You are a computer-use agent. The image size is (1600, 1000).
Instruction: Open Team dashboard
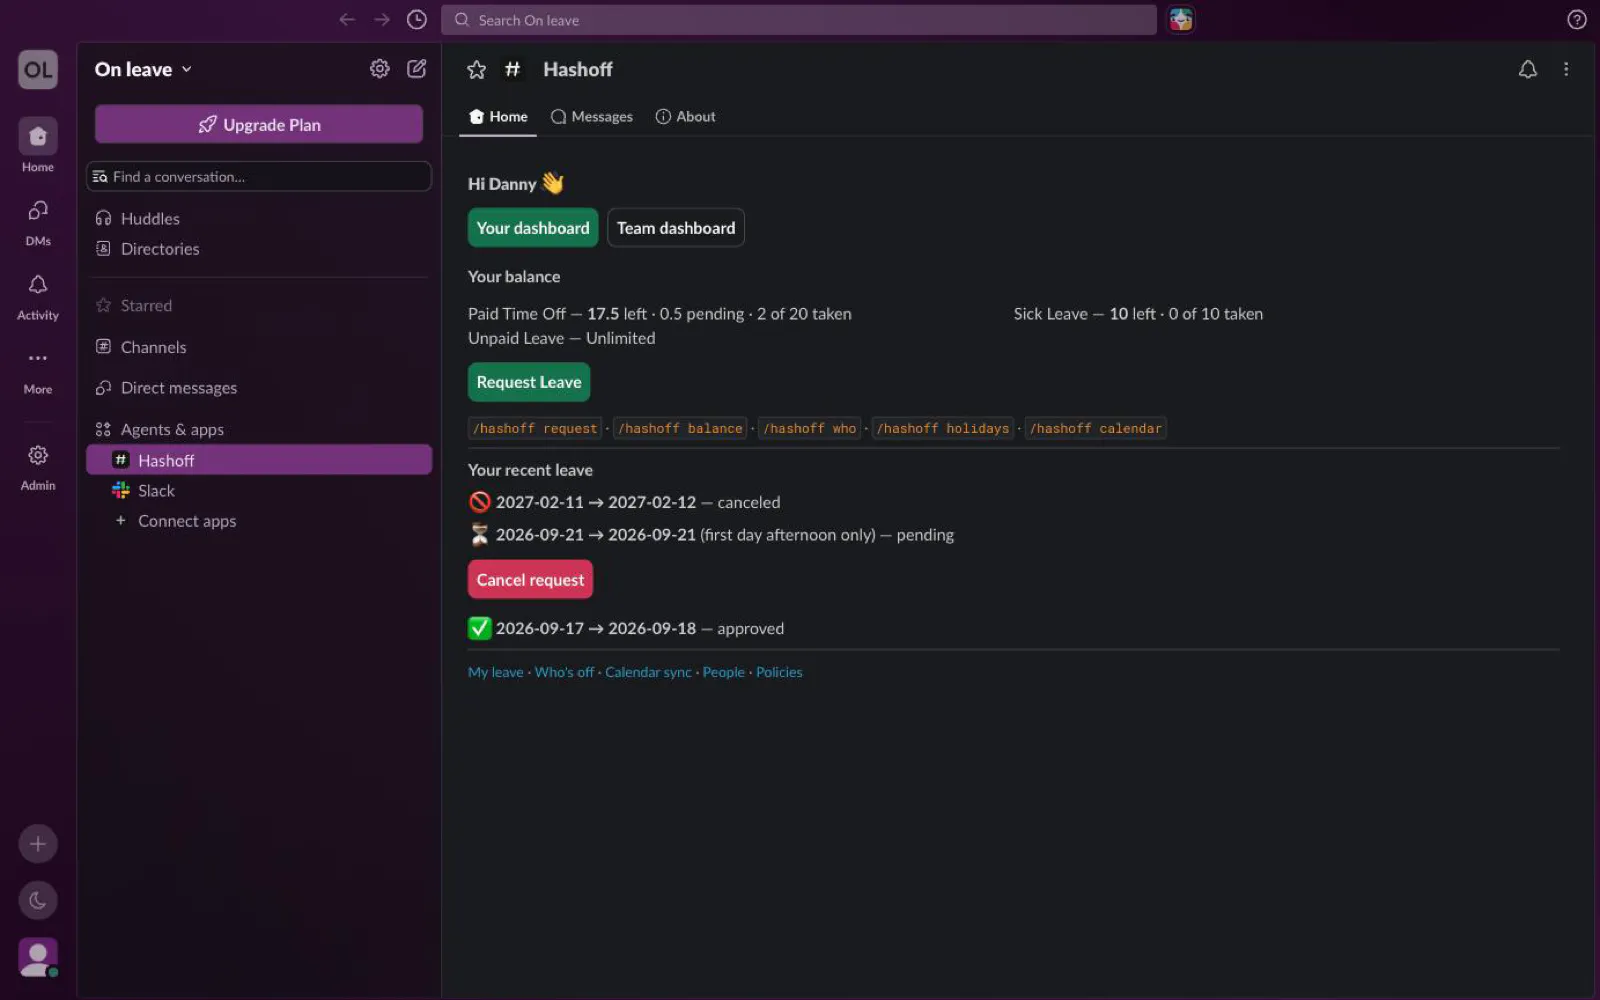click(676, 228)
